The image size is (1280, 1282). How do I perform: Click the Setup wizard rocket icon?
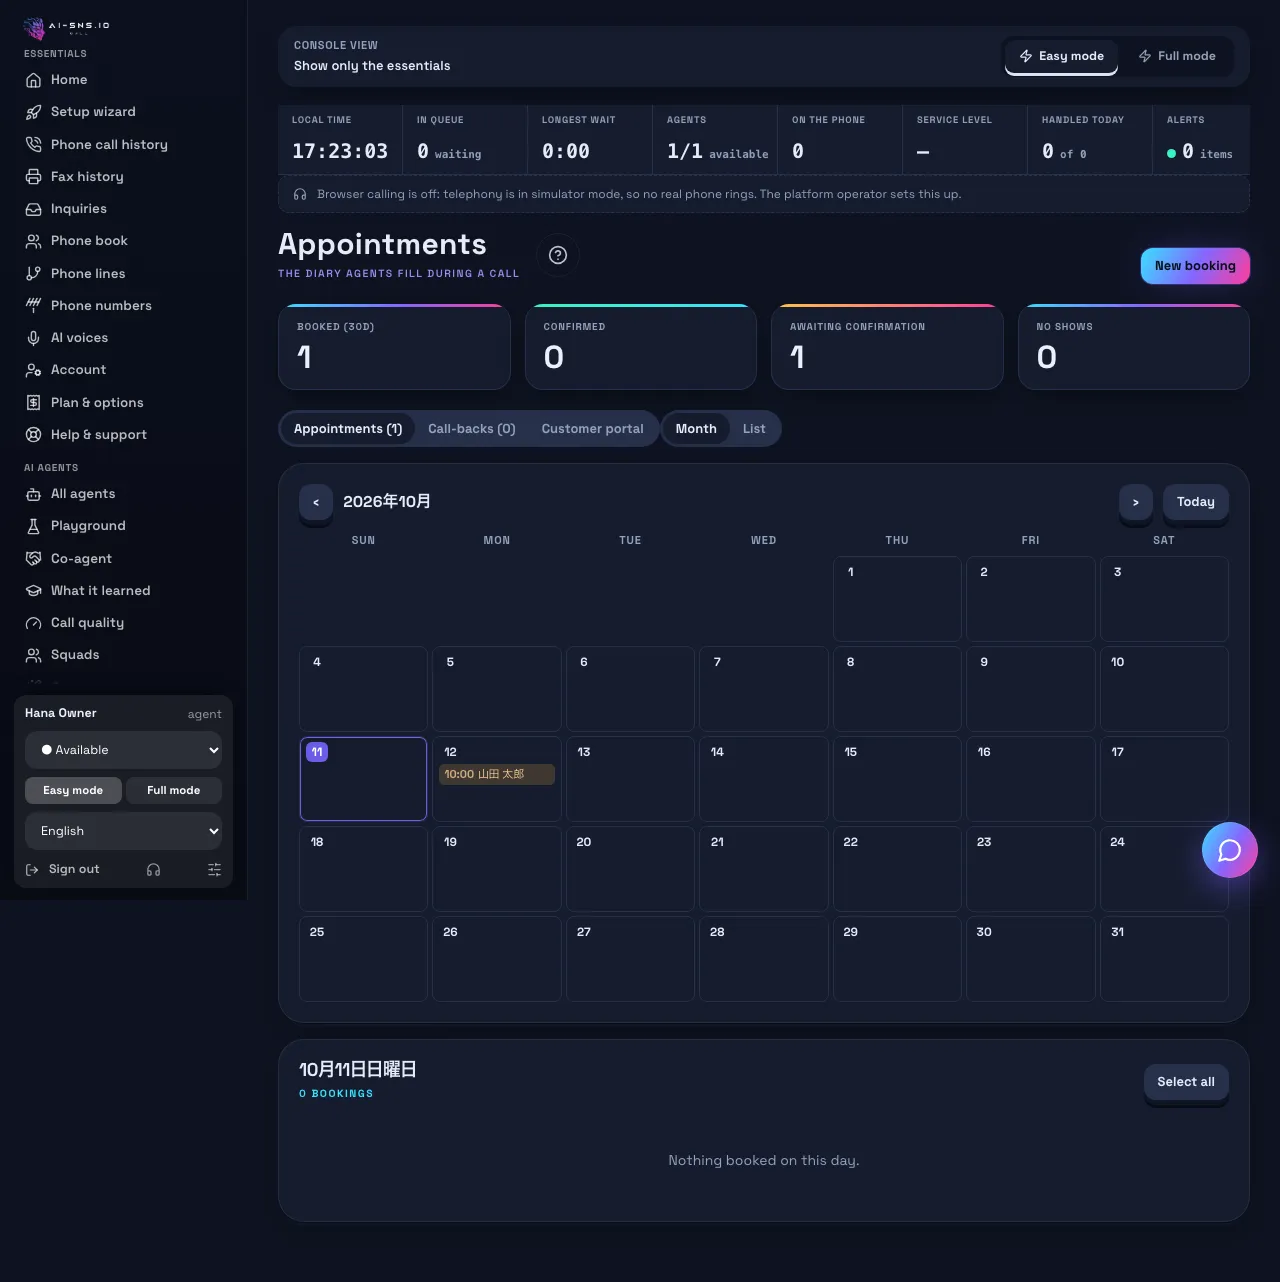pyautogui.click(x=33, y=112)
